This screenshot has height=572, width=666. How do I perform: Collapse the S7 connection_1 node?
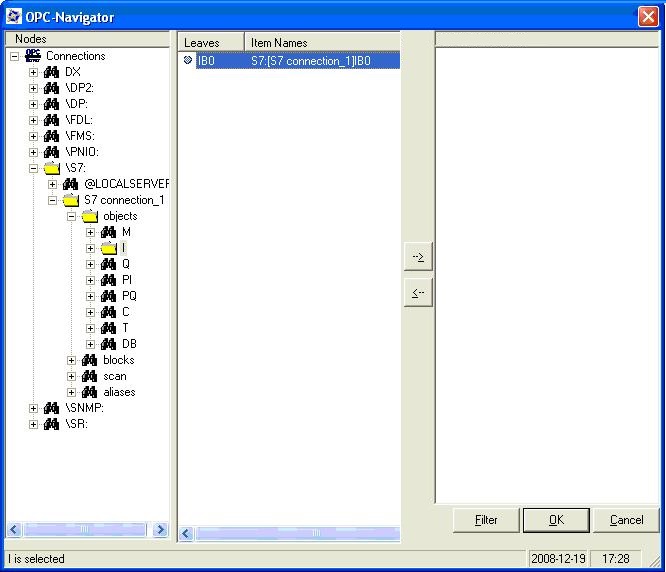(52, 200)
